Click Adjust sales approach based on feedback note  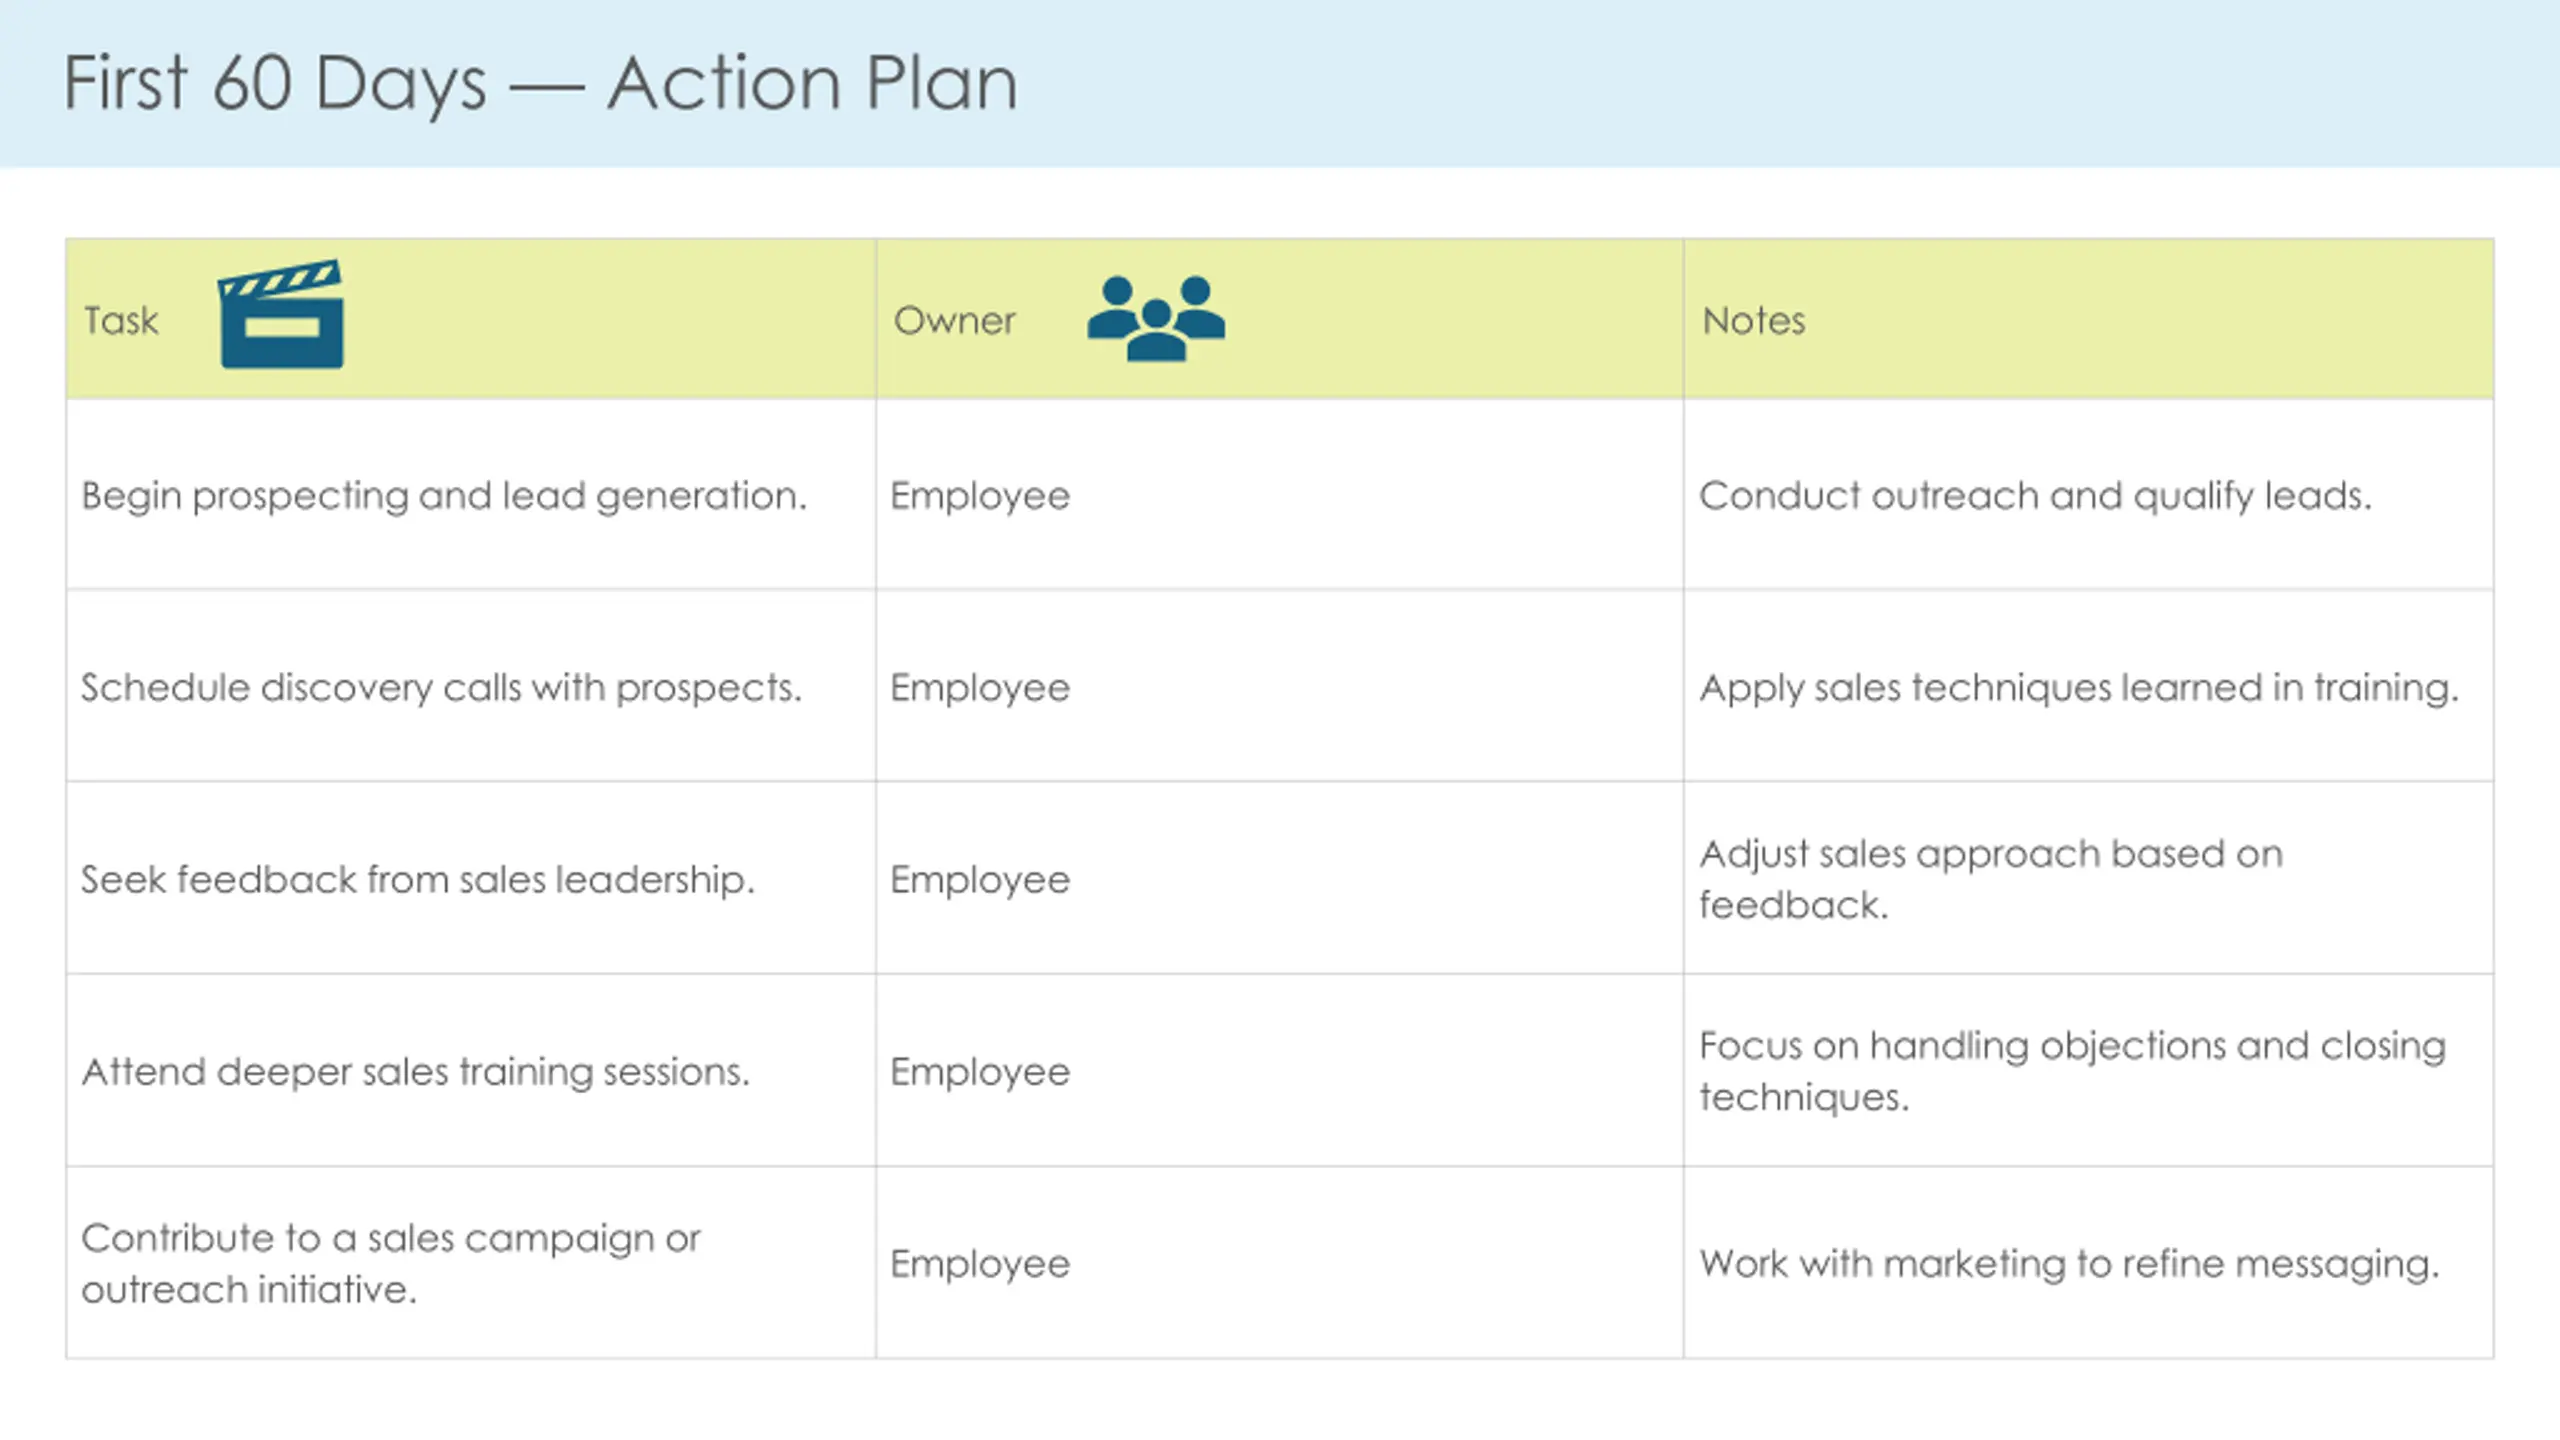(x=1991, y=879)
